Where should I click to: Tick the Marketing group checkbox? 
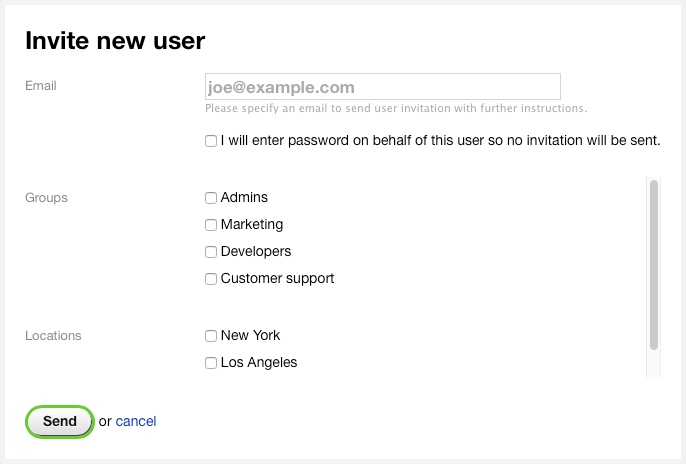point(211,225)
